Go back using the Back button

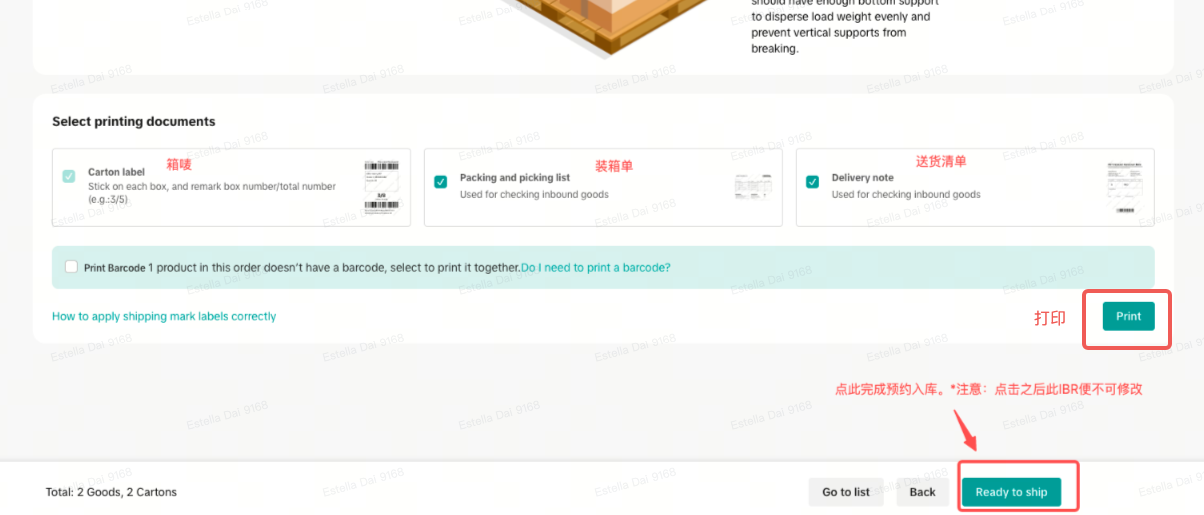click(x=922, y=492)
